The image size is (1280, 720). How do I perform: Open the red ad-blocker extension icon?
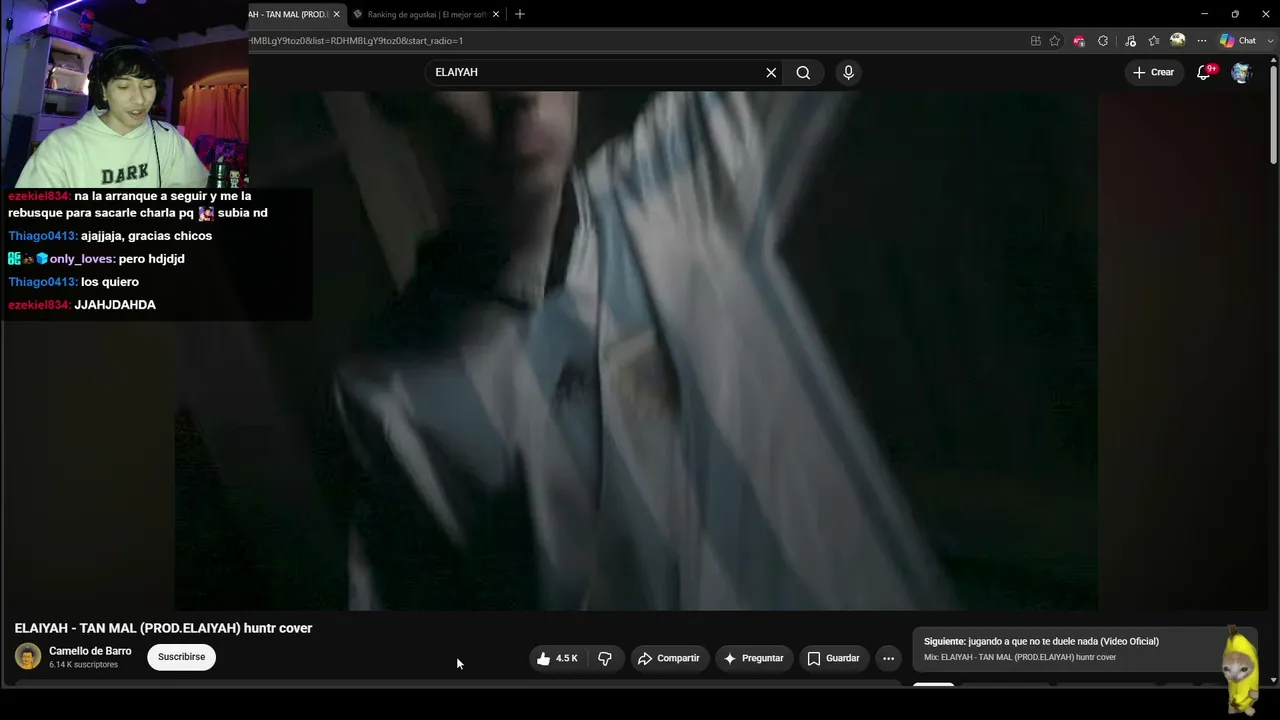pos(1078,41)
